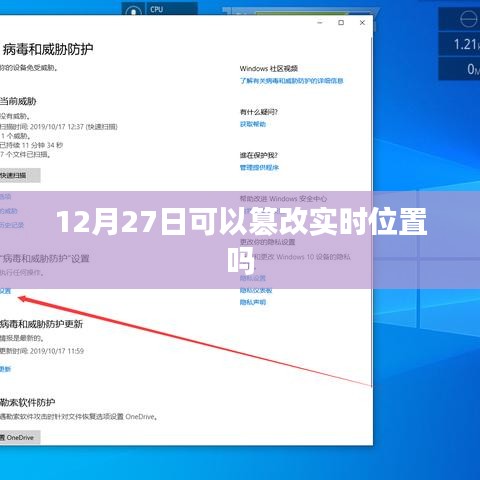This screenshot has width=480, height=480.
Task: Open the 隐私声明 link
Action: [x=253, y=302]
